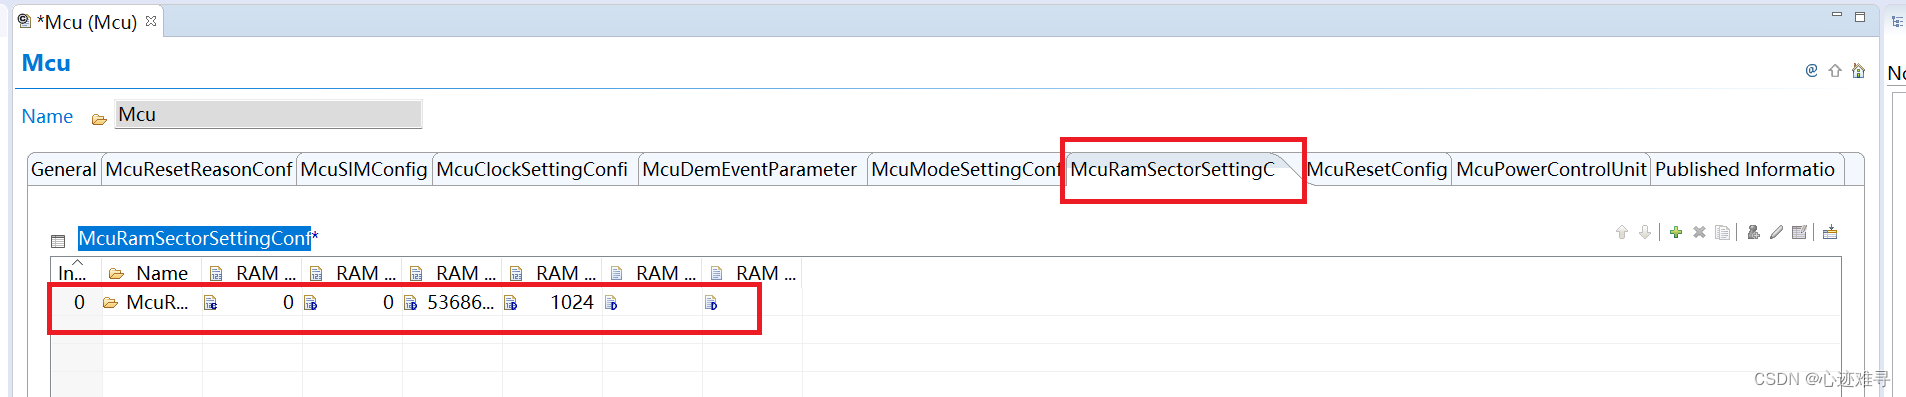Close the *Mcu (Mcu) editor tab
The image size is (1906, 397).
point(151,21)
